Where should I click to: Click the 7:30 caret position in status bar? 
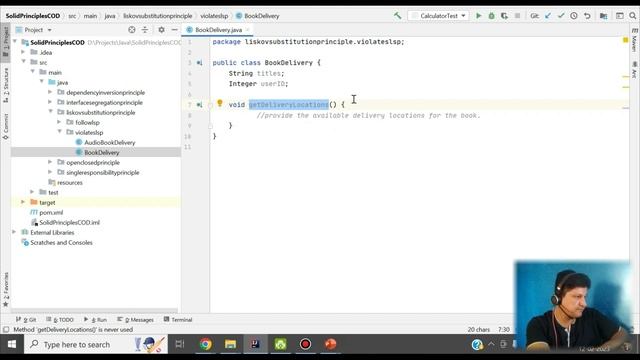(x=504, y=329)
